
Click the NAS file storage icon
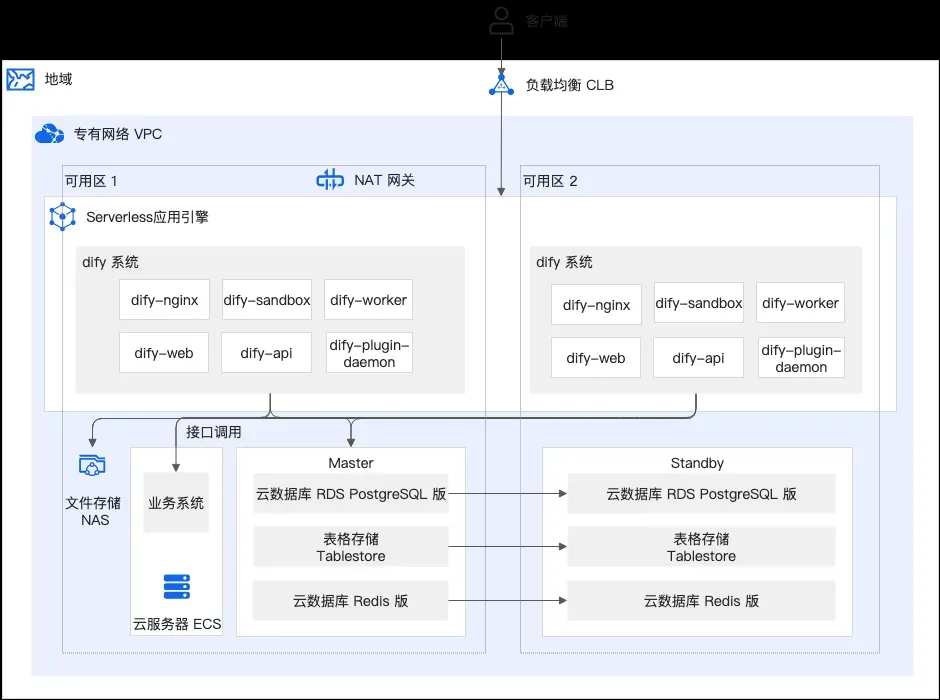pos(92,465)
